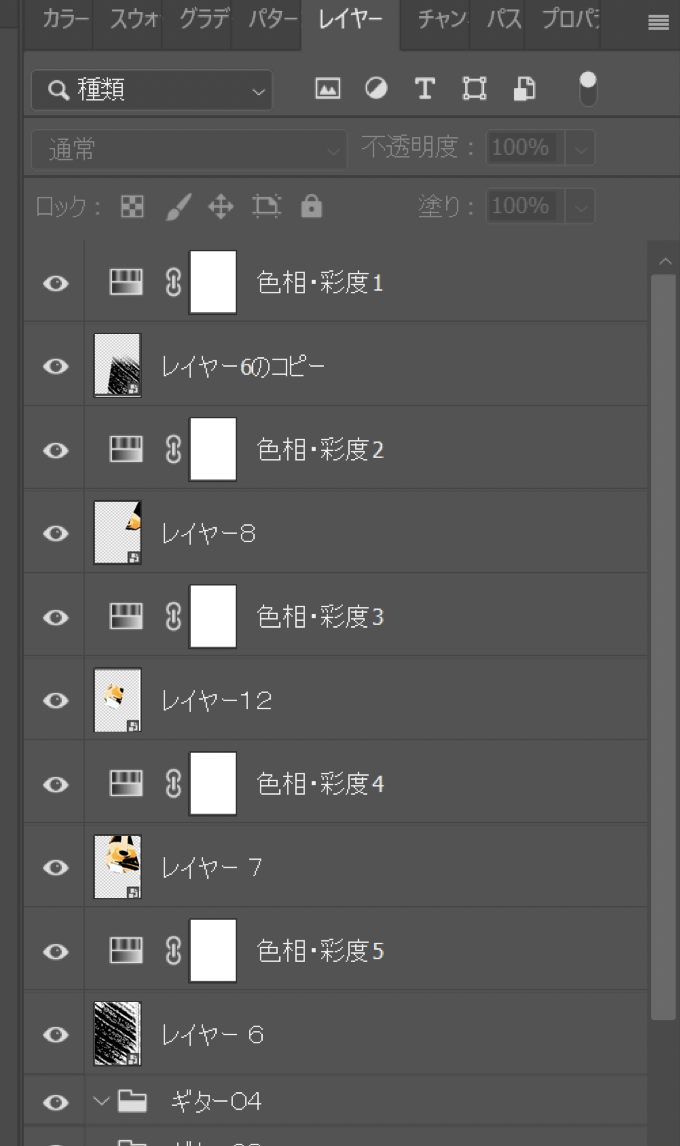Click thumbnail of レイヤー 6
This screenshot has width=680, height=1146.
click(117, 1033)
